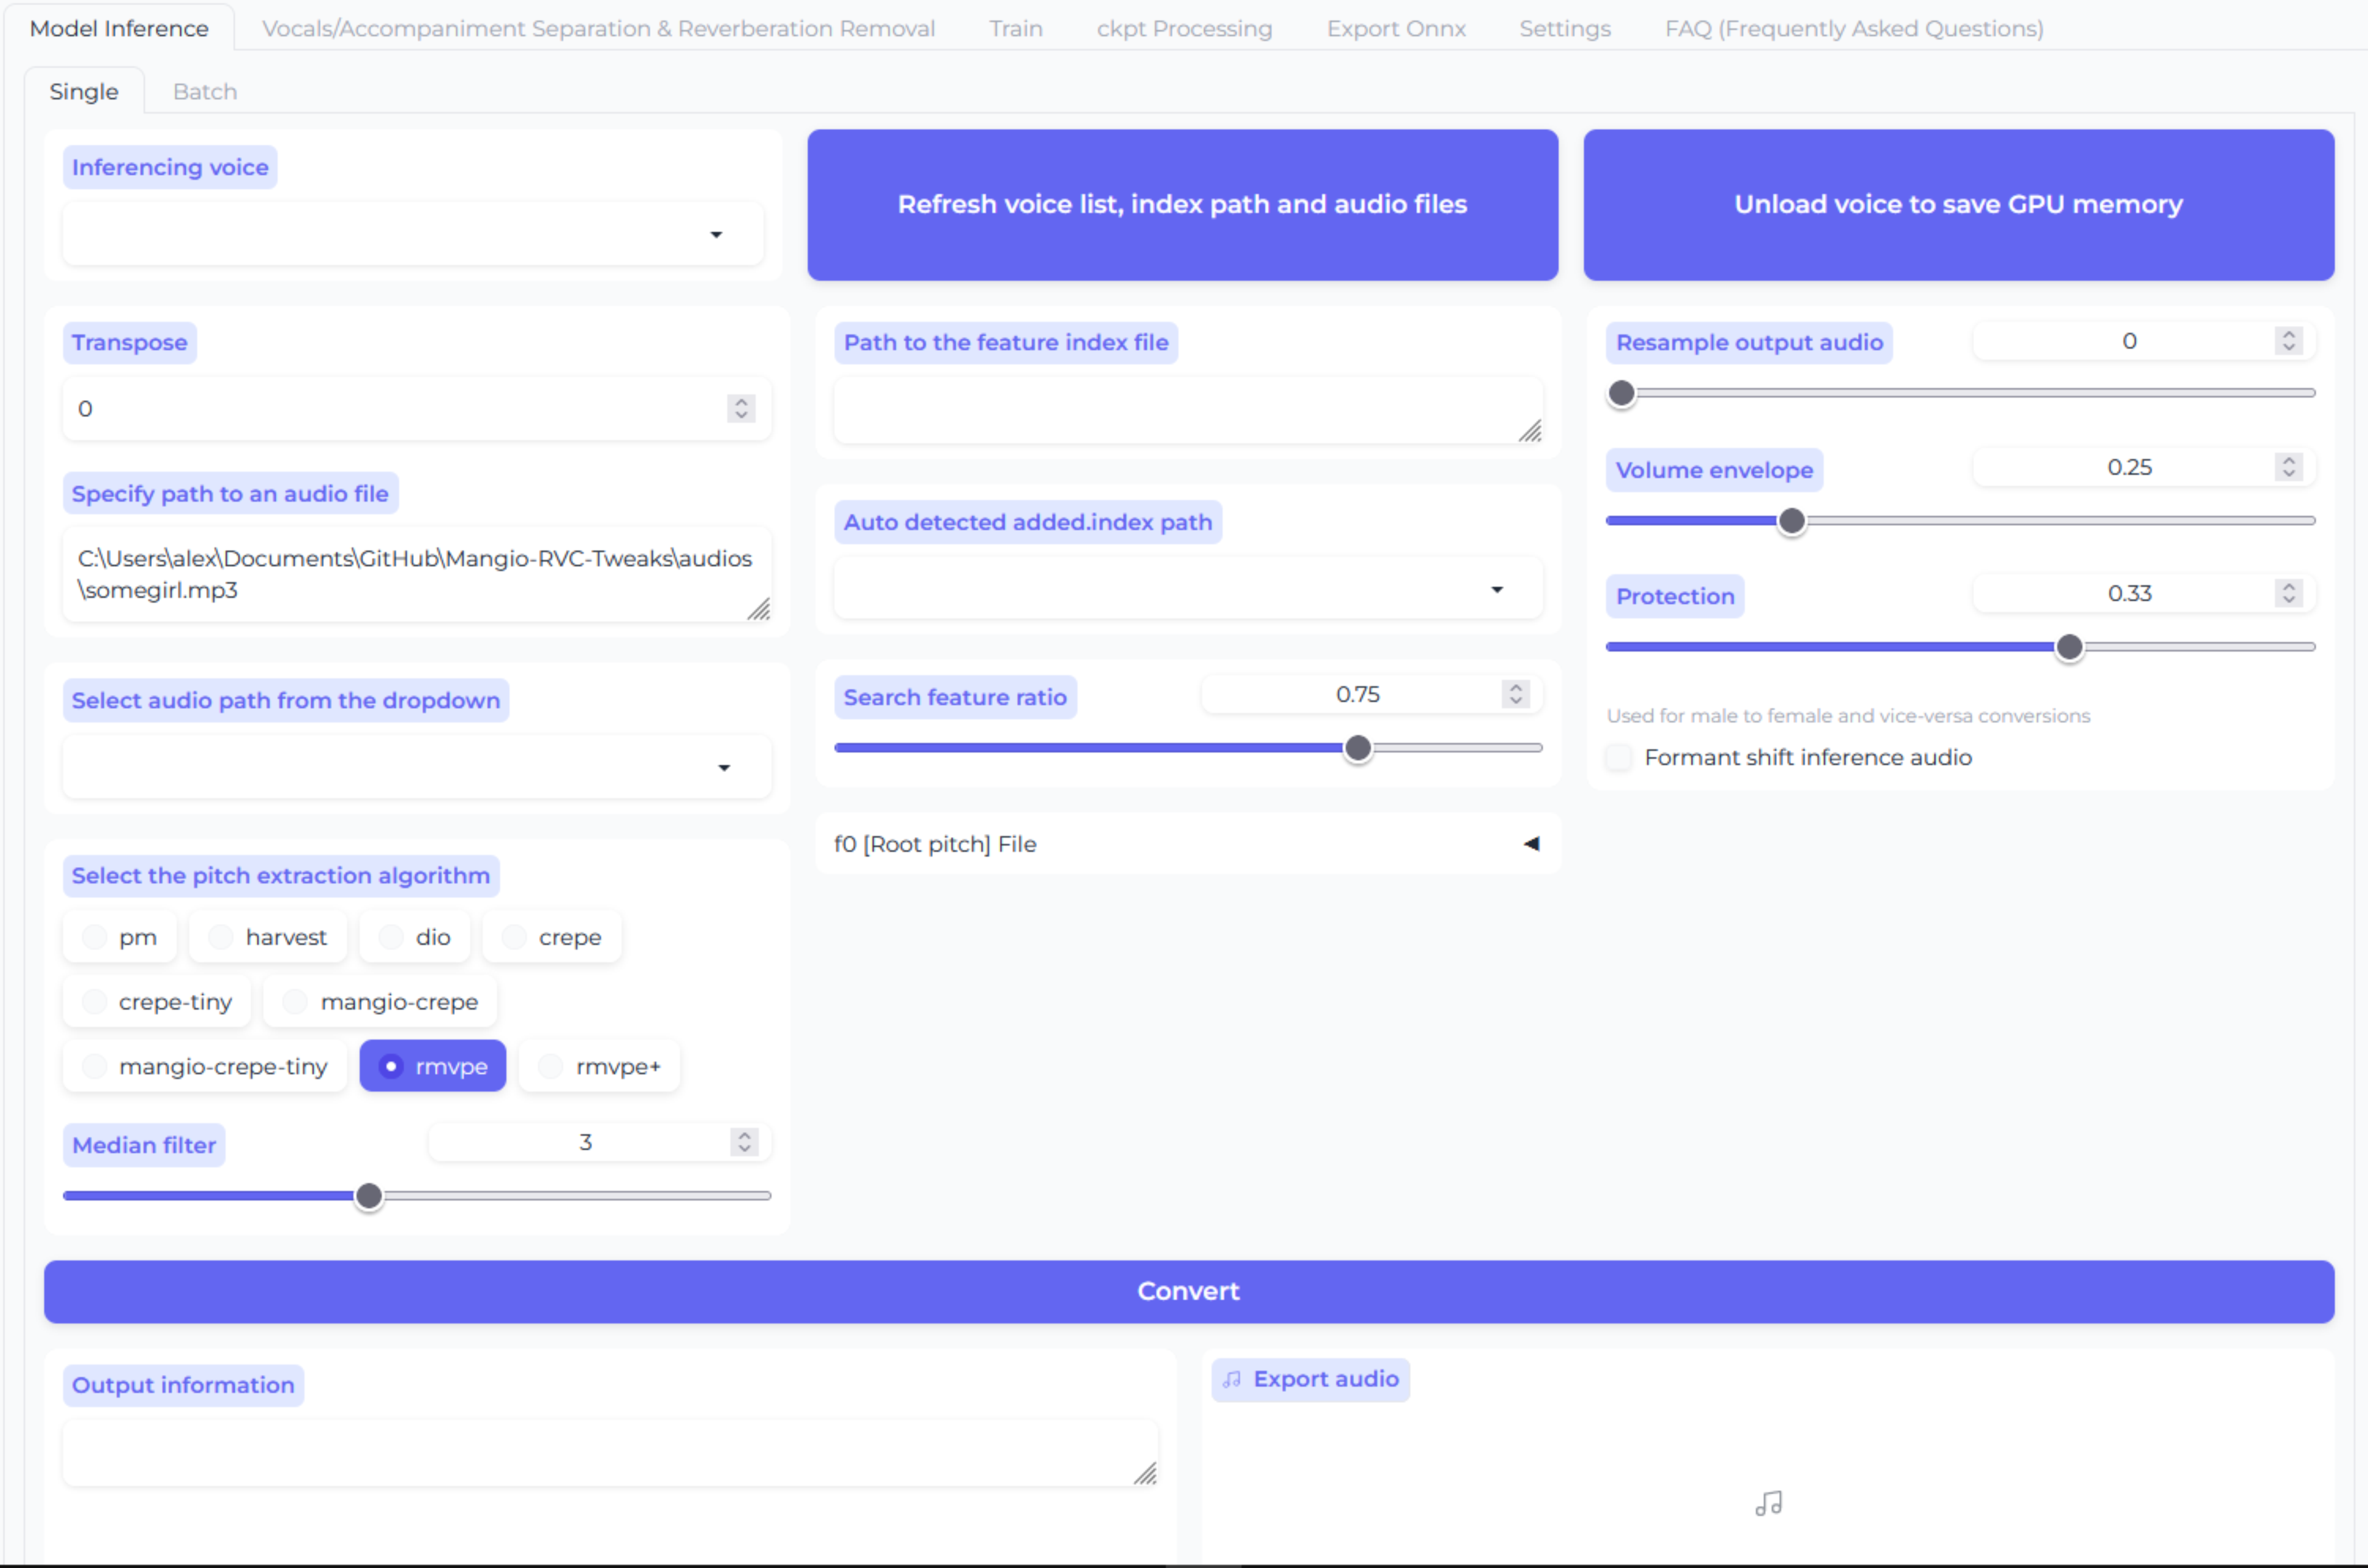Click the Median filter value field showing 3
The width and height of the screenshot is (2368, 1568).
coord(600,1142)
